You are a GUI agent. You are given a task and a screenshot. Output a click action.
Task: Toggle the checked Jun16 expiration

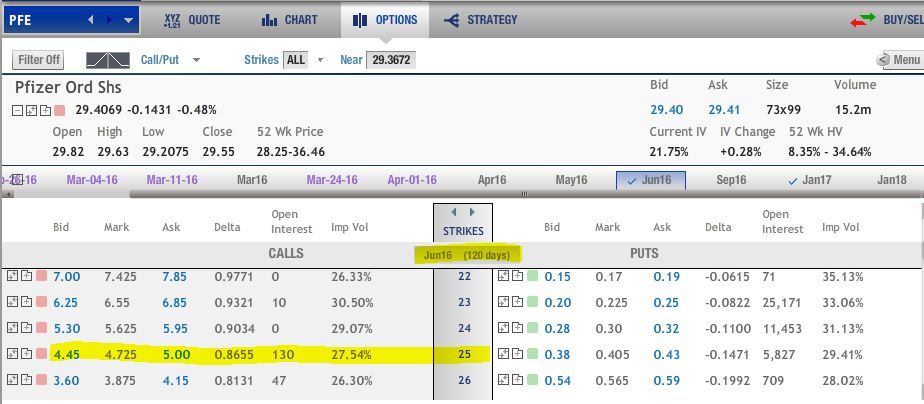coord(651,180)
